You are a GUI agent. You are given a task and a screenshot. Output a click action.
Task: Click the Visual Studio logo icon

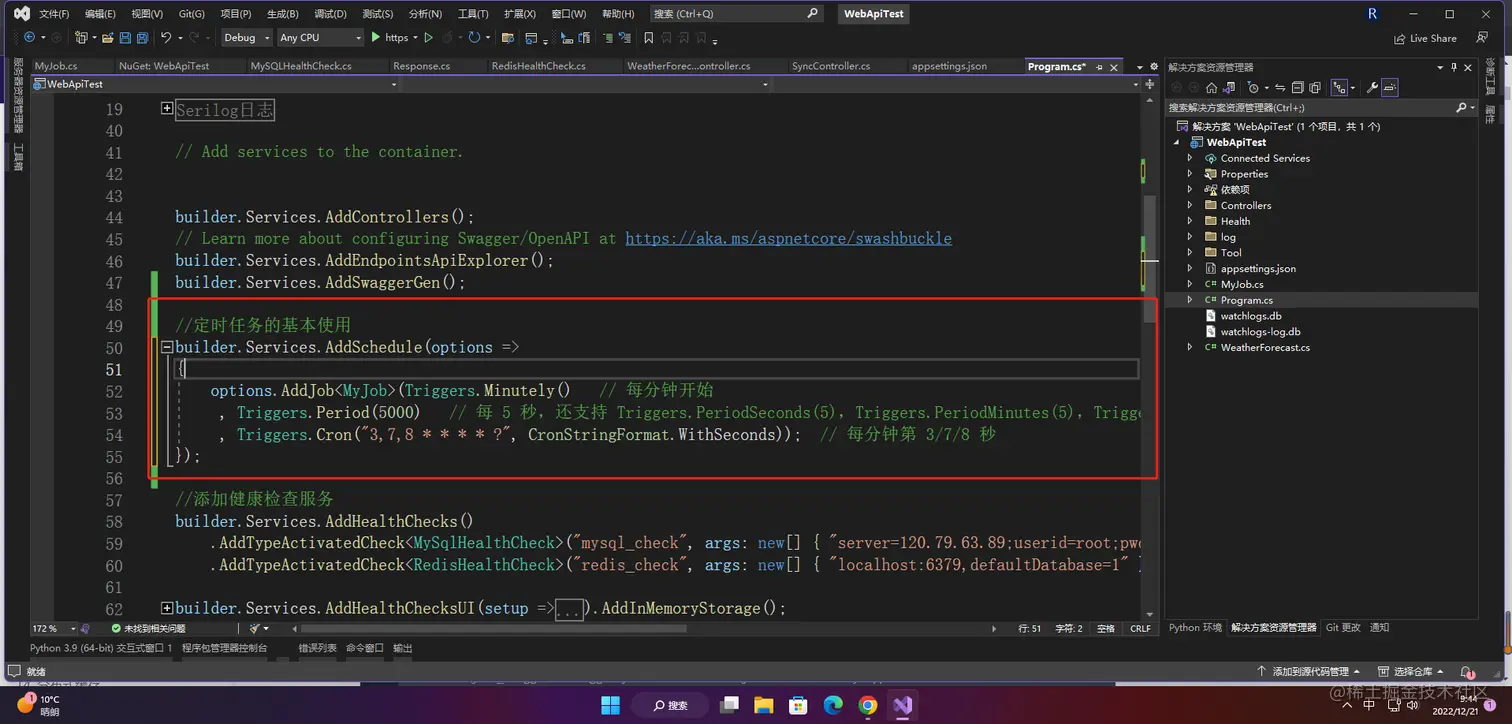[21, 14]
